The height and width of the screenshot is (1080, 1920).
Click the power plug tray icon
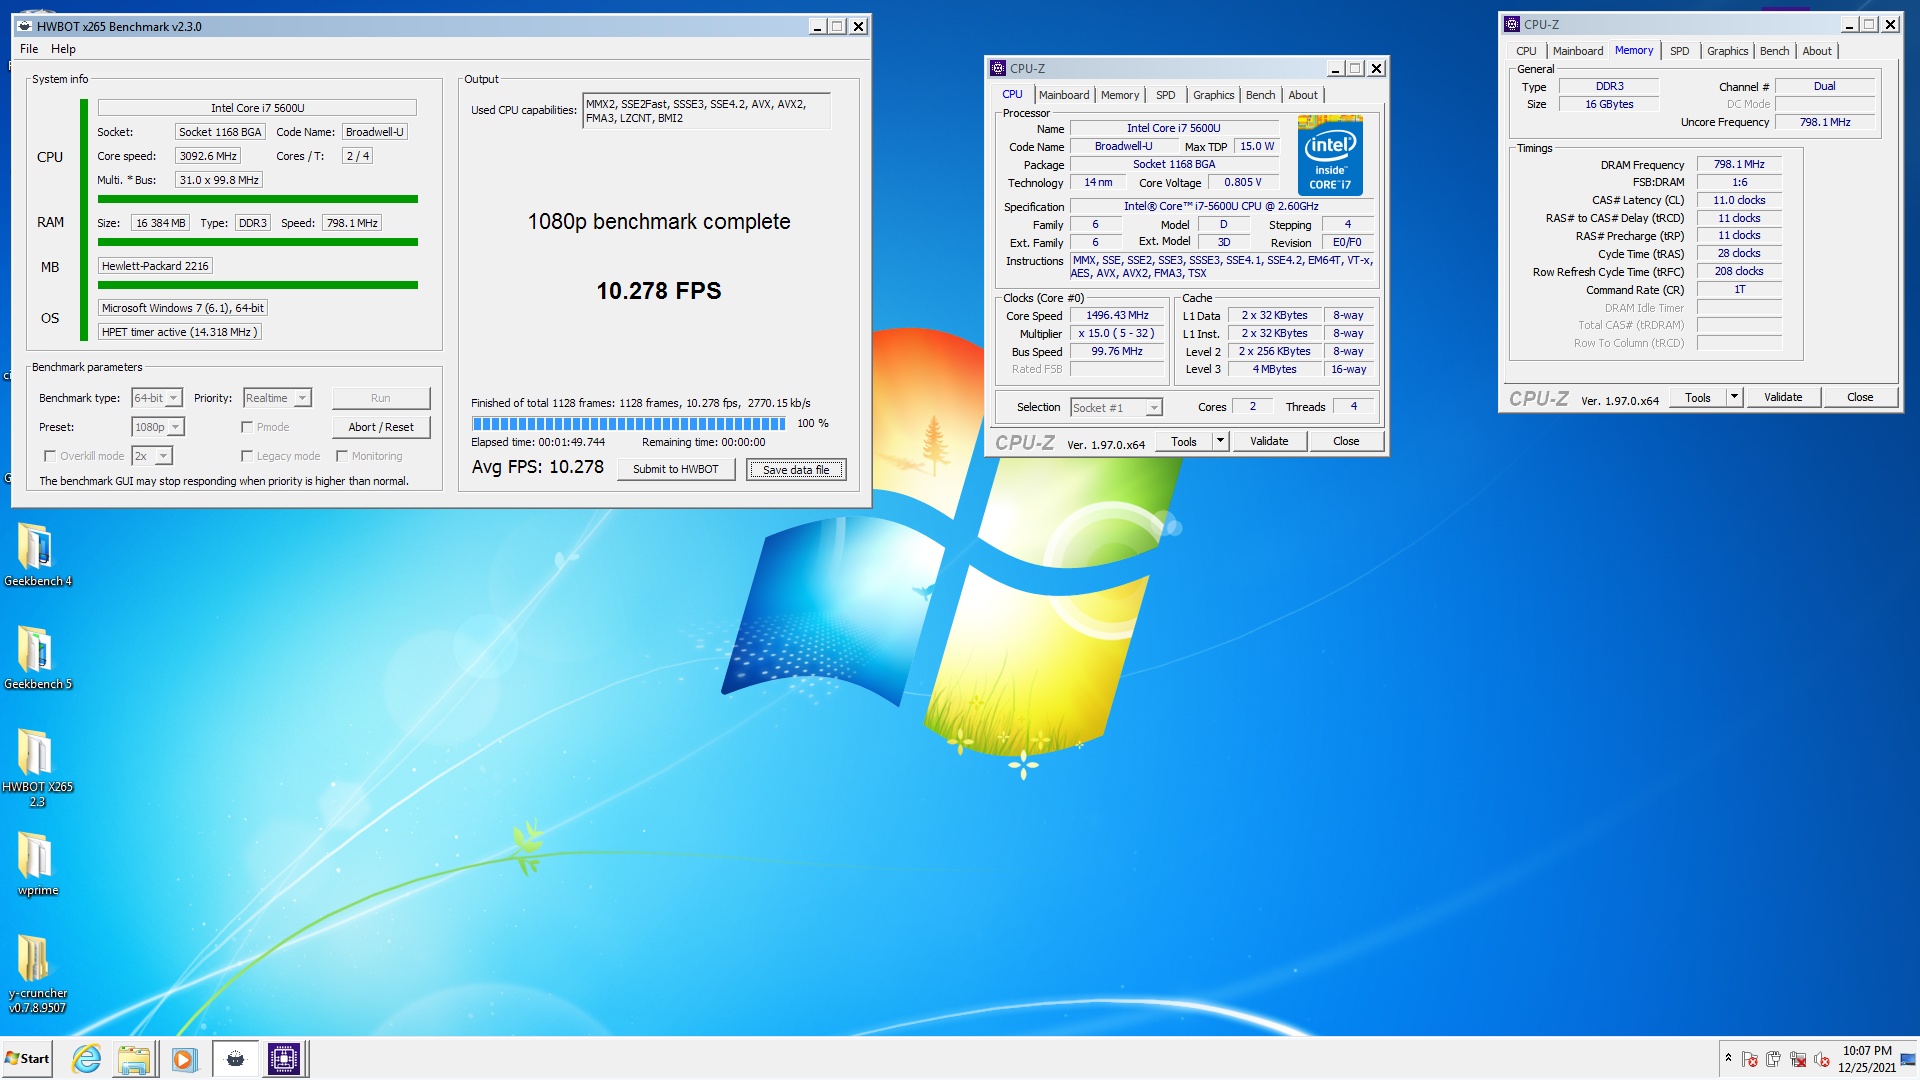tap(1774, 1059)
